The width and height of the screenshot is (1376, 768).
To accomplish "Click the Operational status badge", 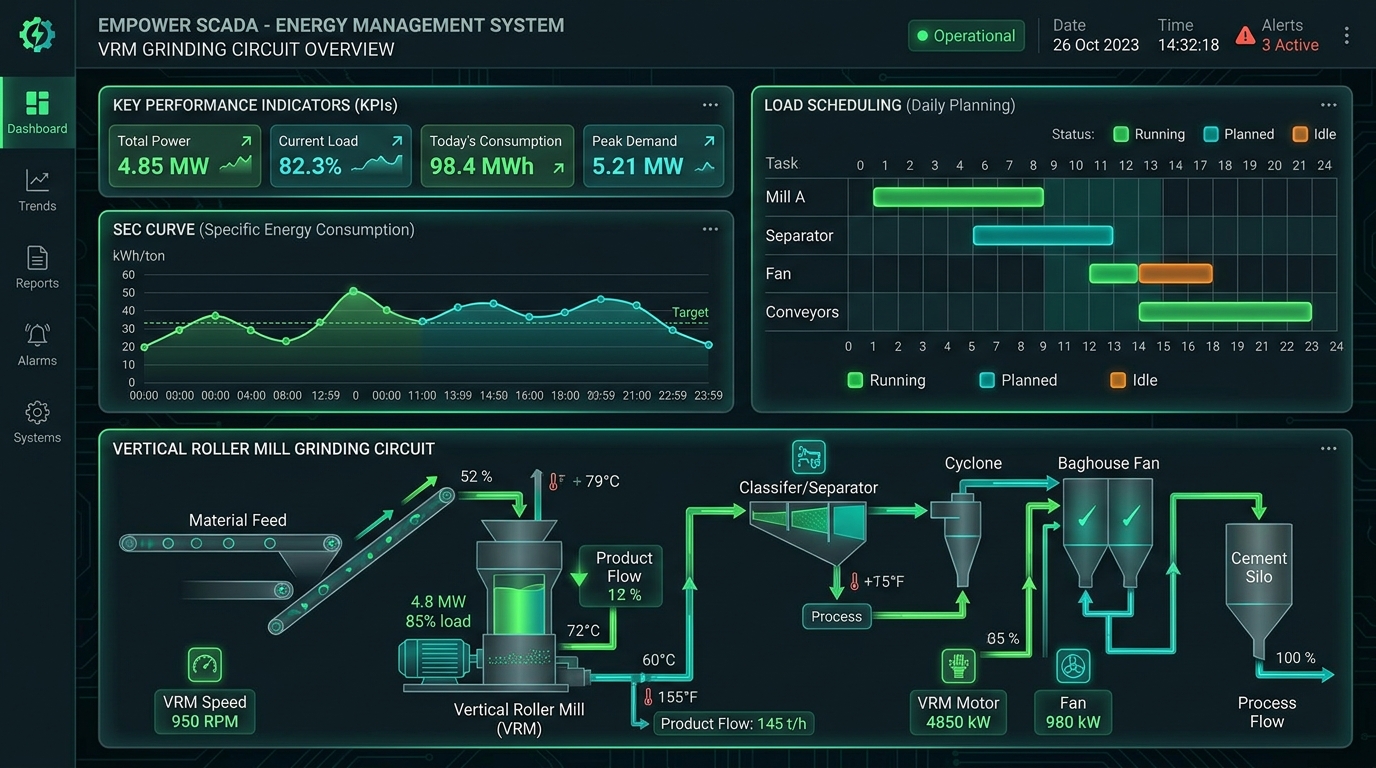I will (966, 36).
